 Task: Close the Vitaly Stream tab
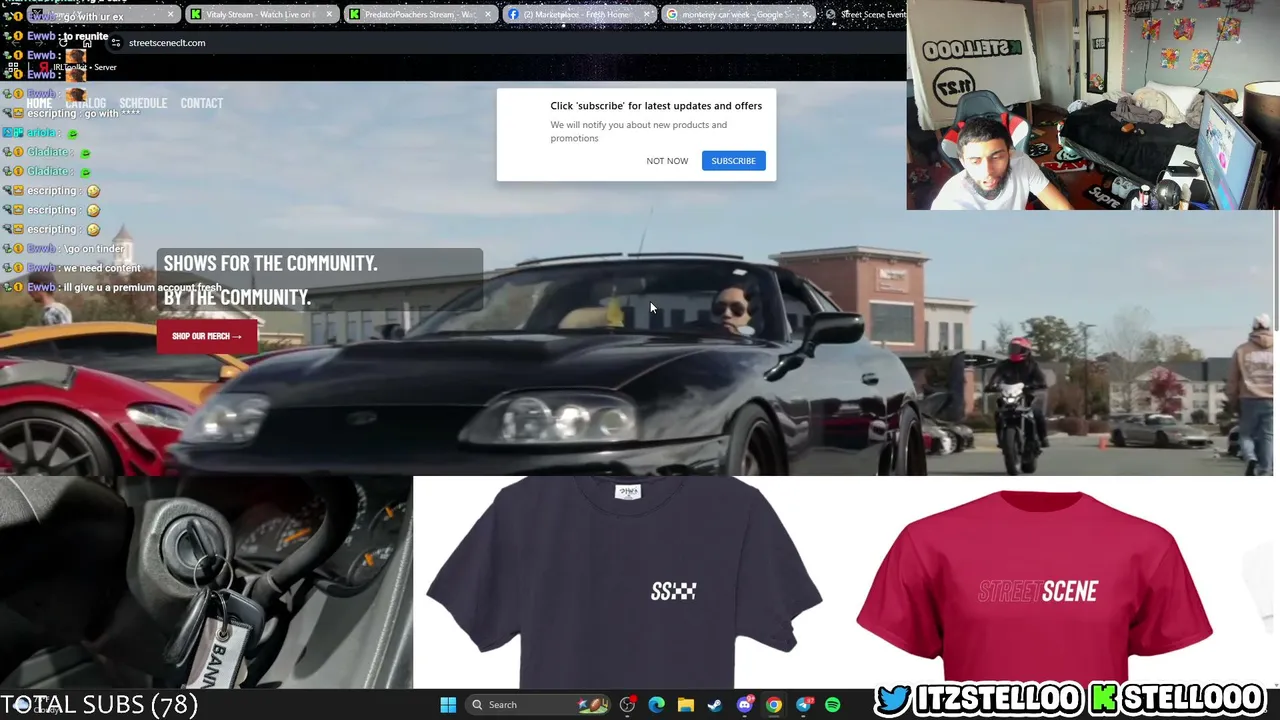coord(329,15)
